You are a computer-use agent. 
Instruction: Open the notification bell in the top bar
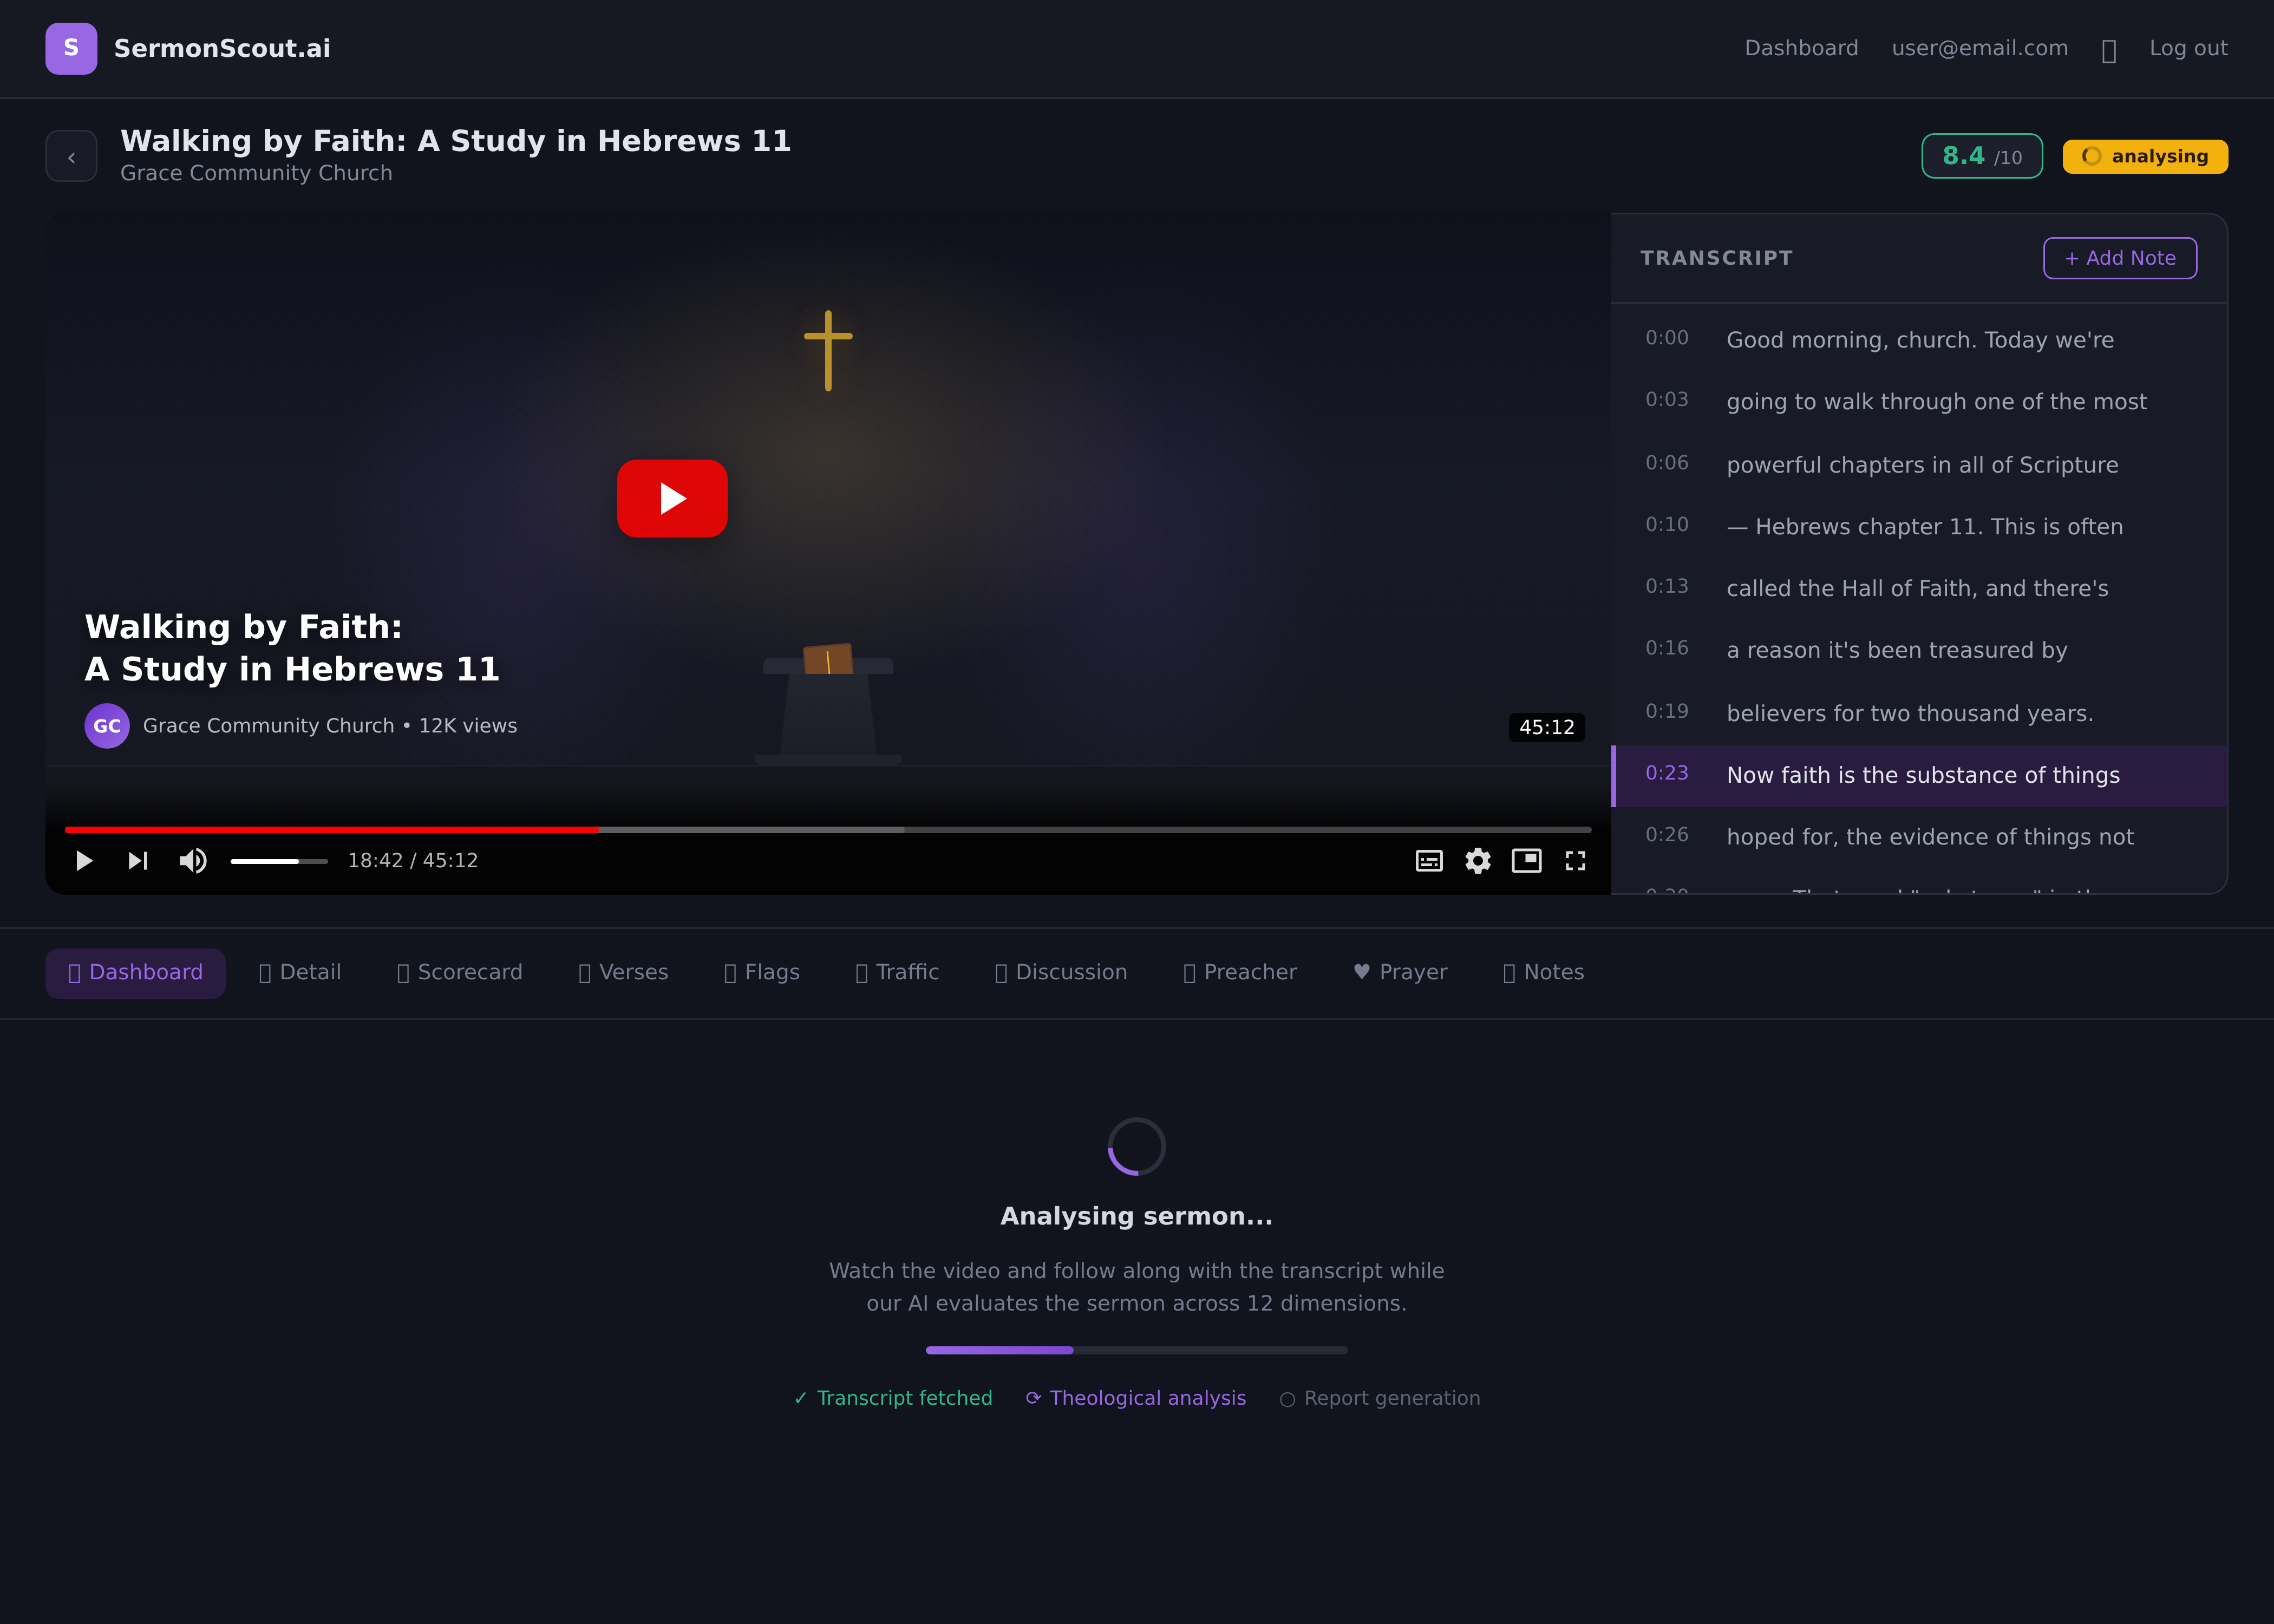(2110, 48)
